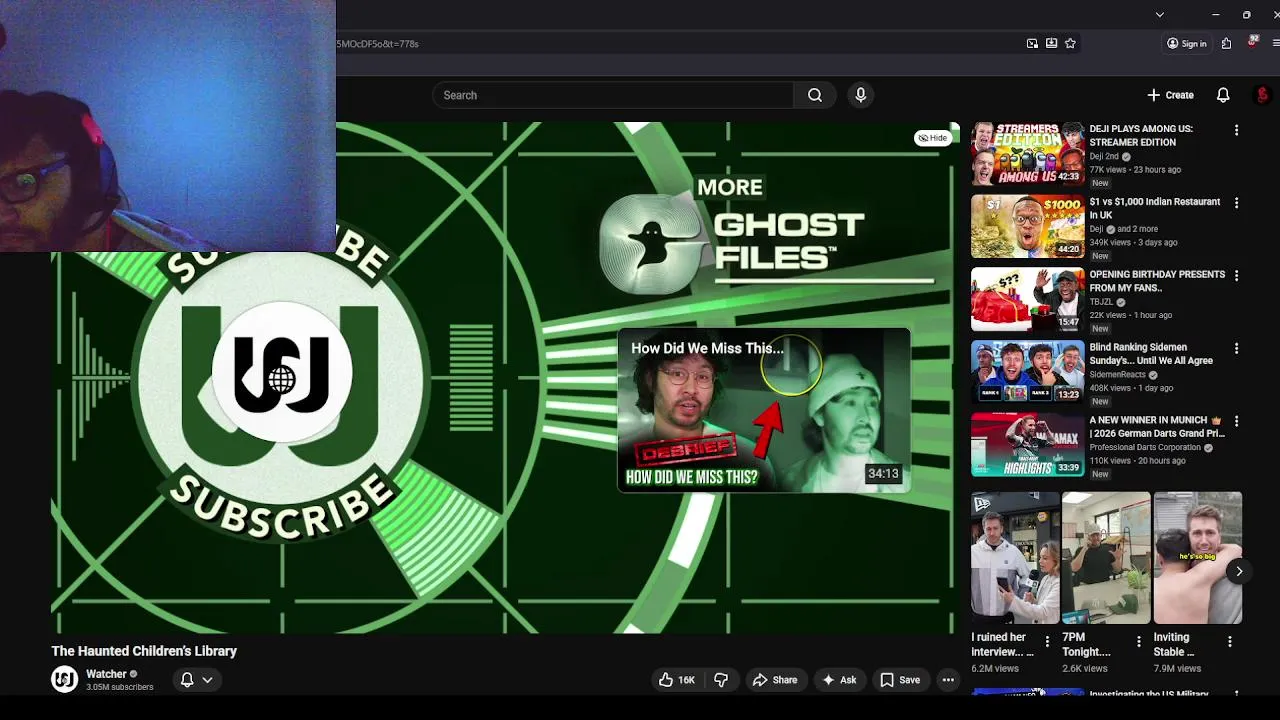Click the Watcher channel avatar

coord(64,680)
